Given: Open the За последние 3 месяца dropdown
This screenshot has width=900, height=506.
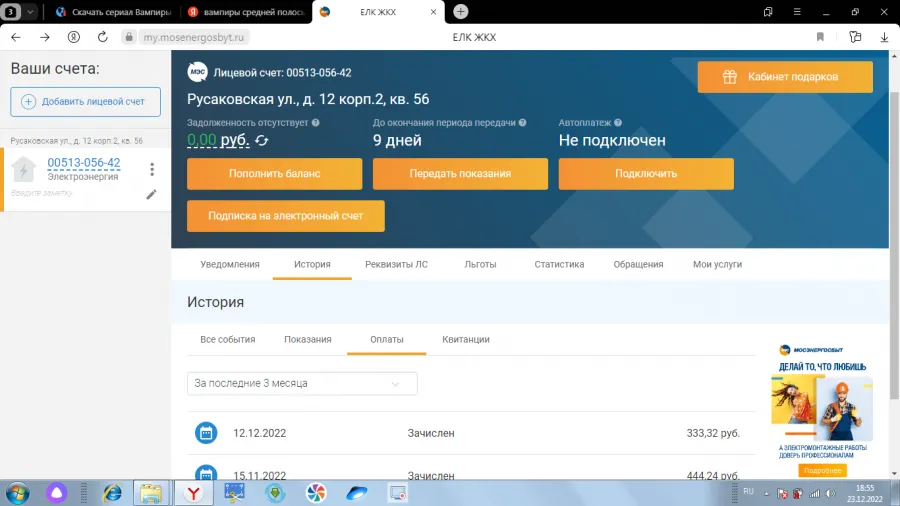Looking at the screenshot, I should (302, 383).
